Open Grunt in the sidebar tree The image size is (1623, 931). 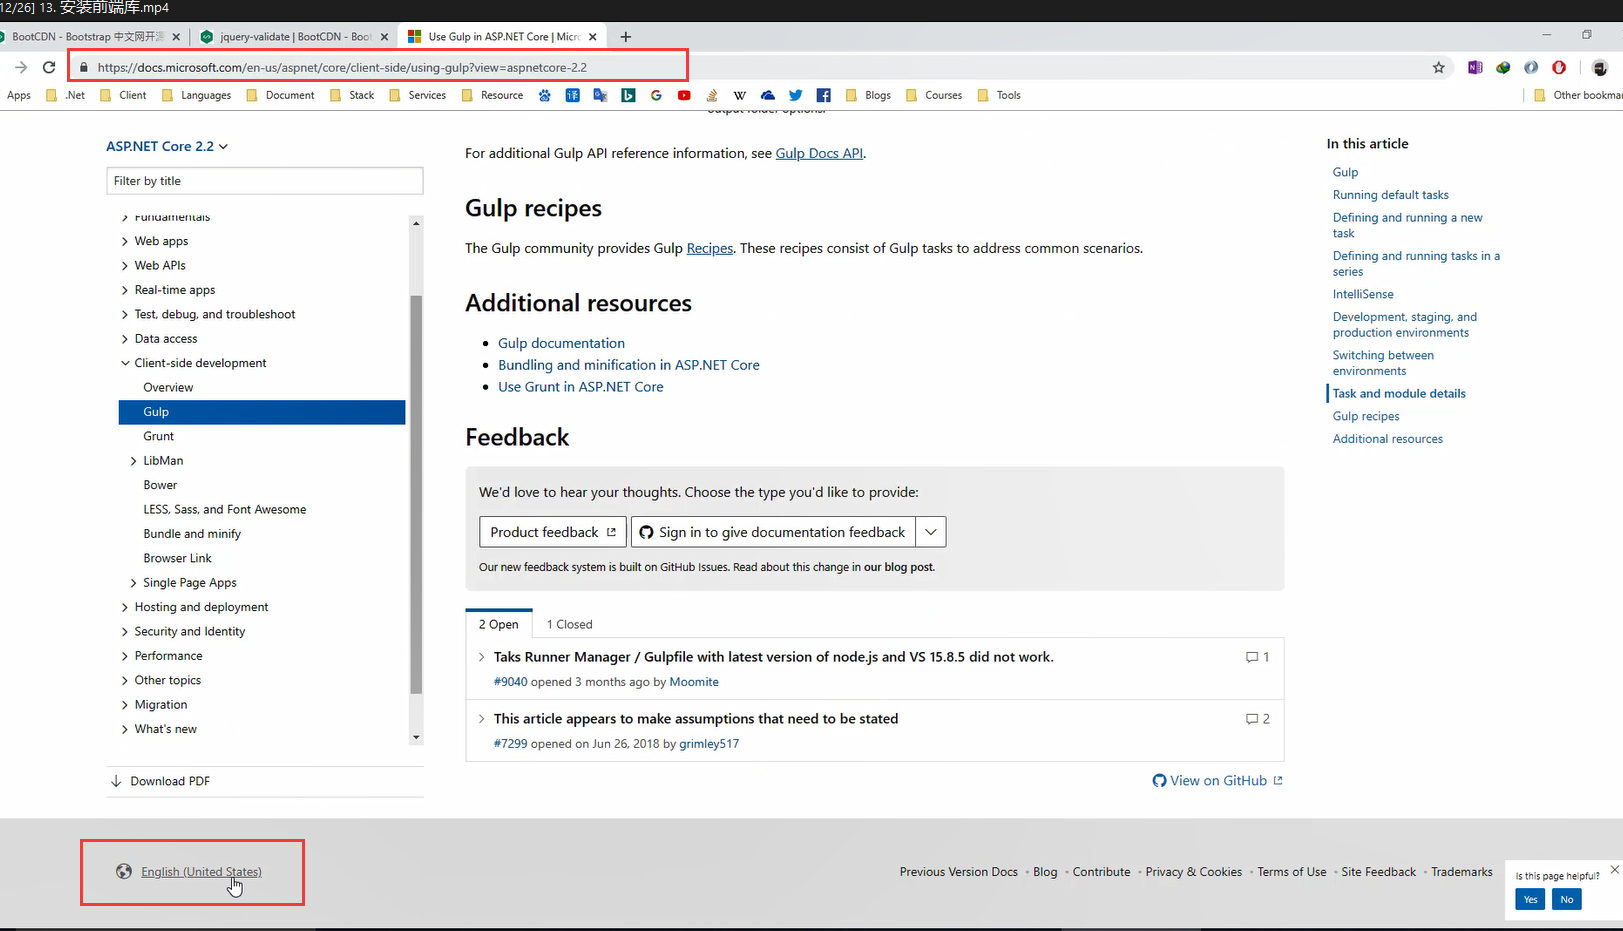click(x=158, y=436)
